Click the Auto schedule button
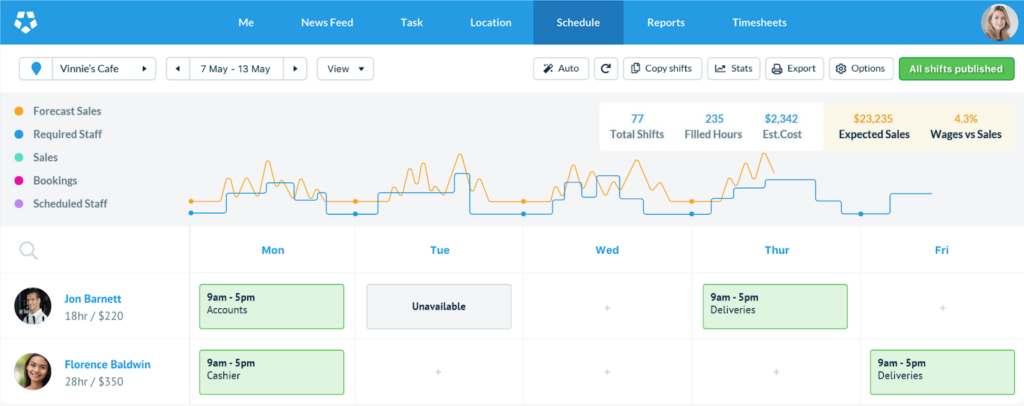Viewport: 1024px width, 406px height. [x=561, y=69]
